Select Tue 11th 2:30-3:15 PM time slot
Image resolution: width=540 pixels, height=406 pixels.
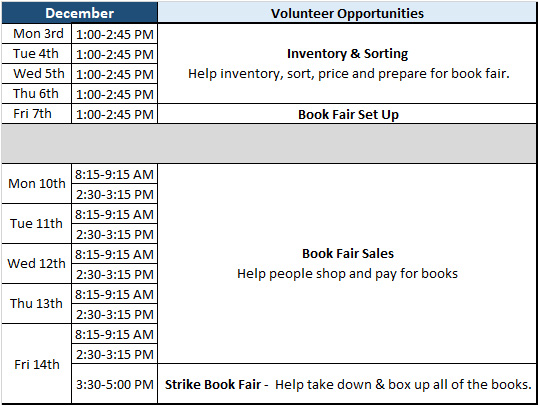coord(115,234)
